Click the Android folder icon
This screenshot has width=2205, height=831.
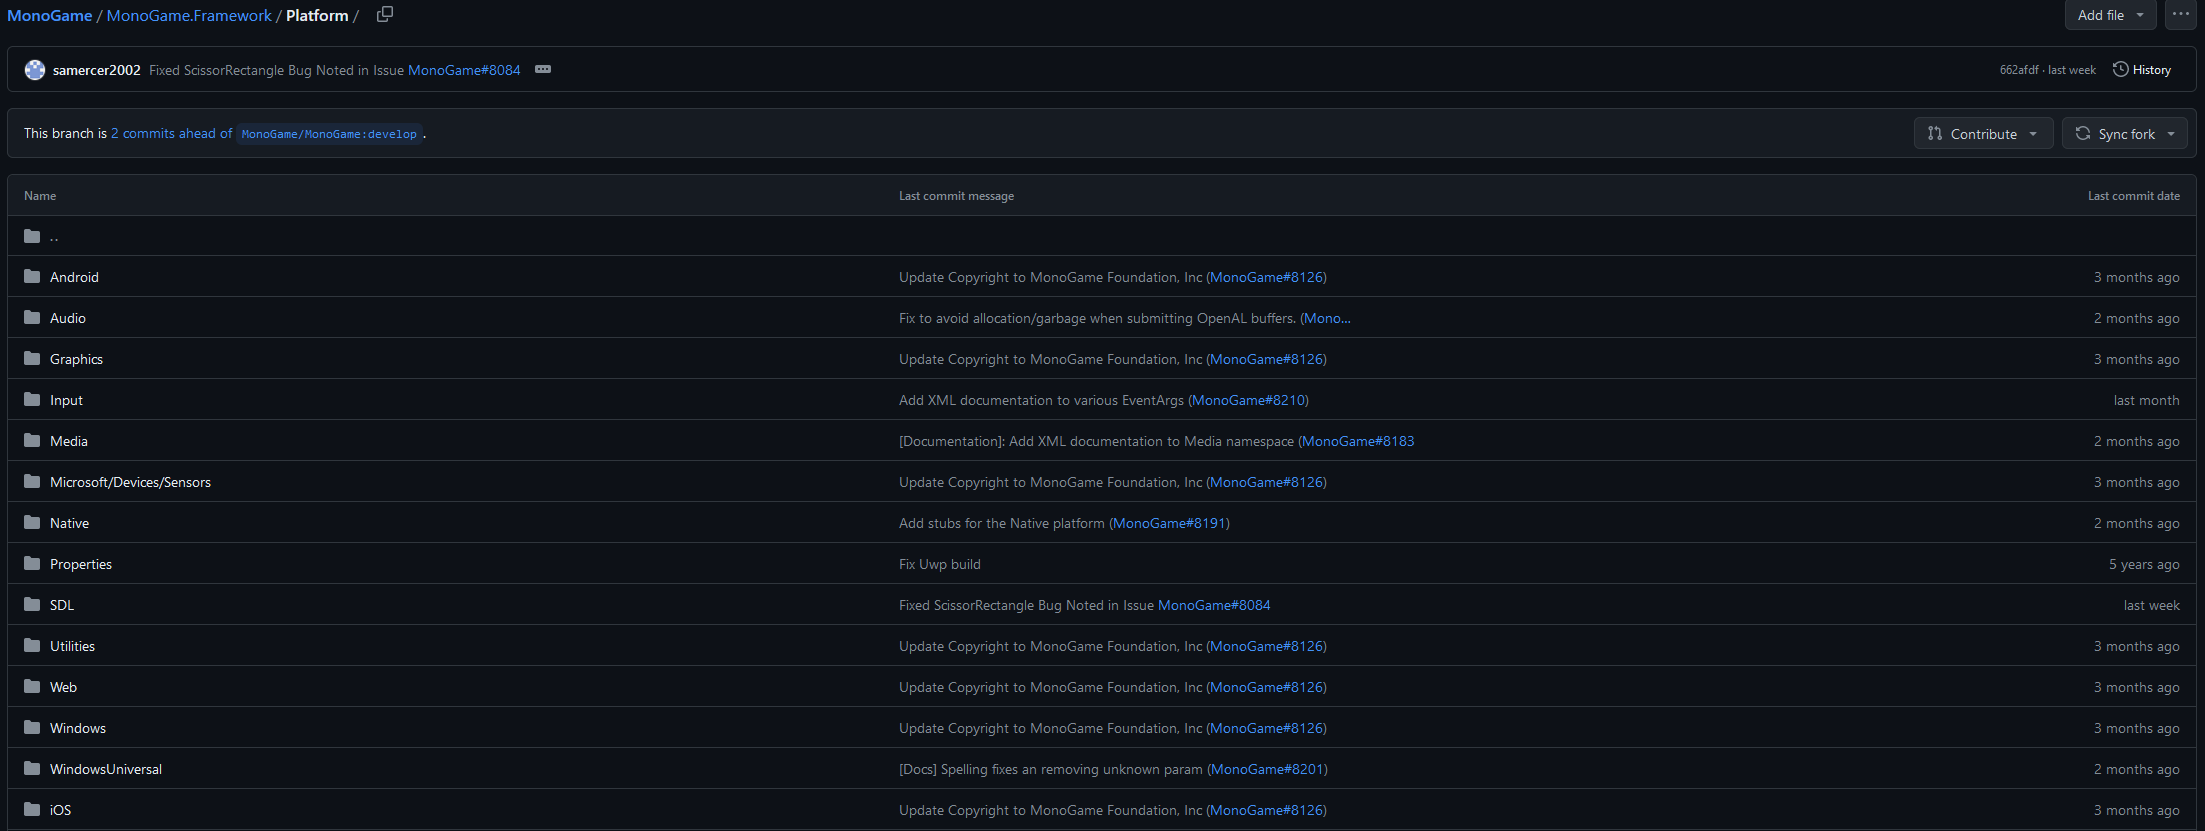pyautogui.click(x=32, y=276)
